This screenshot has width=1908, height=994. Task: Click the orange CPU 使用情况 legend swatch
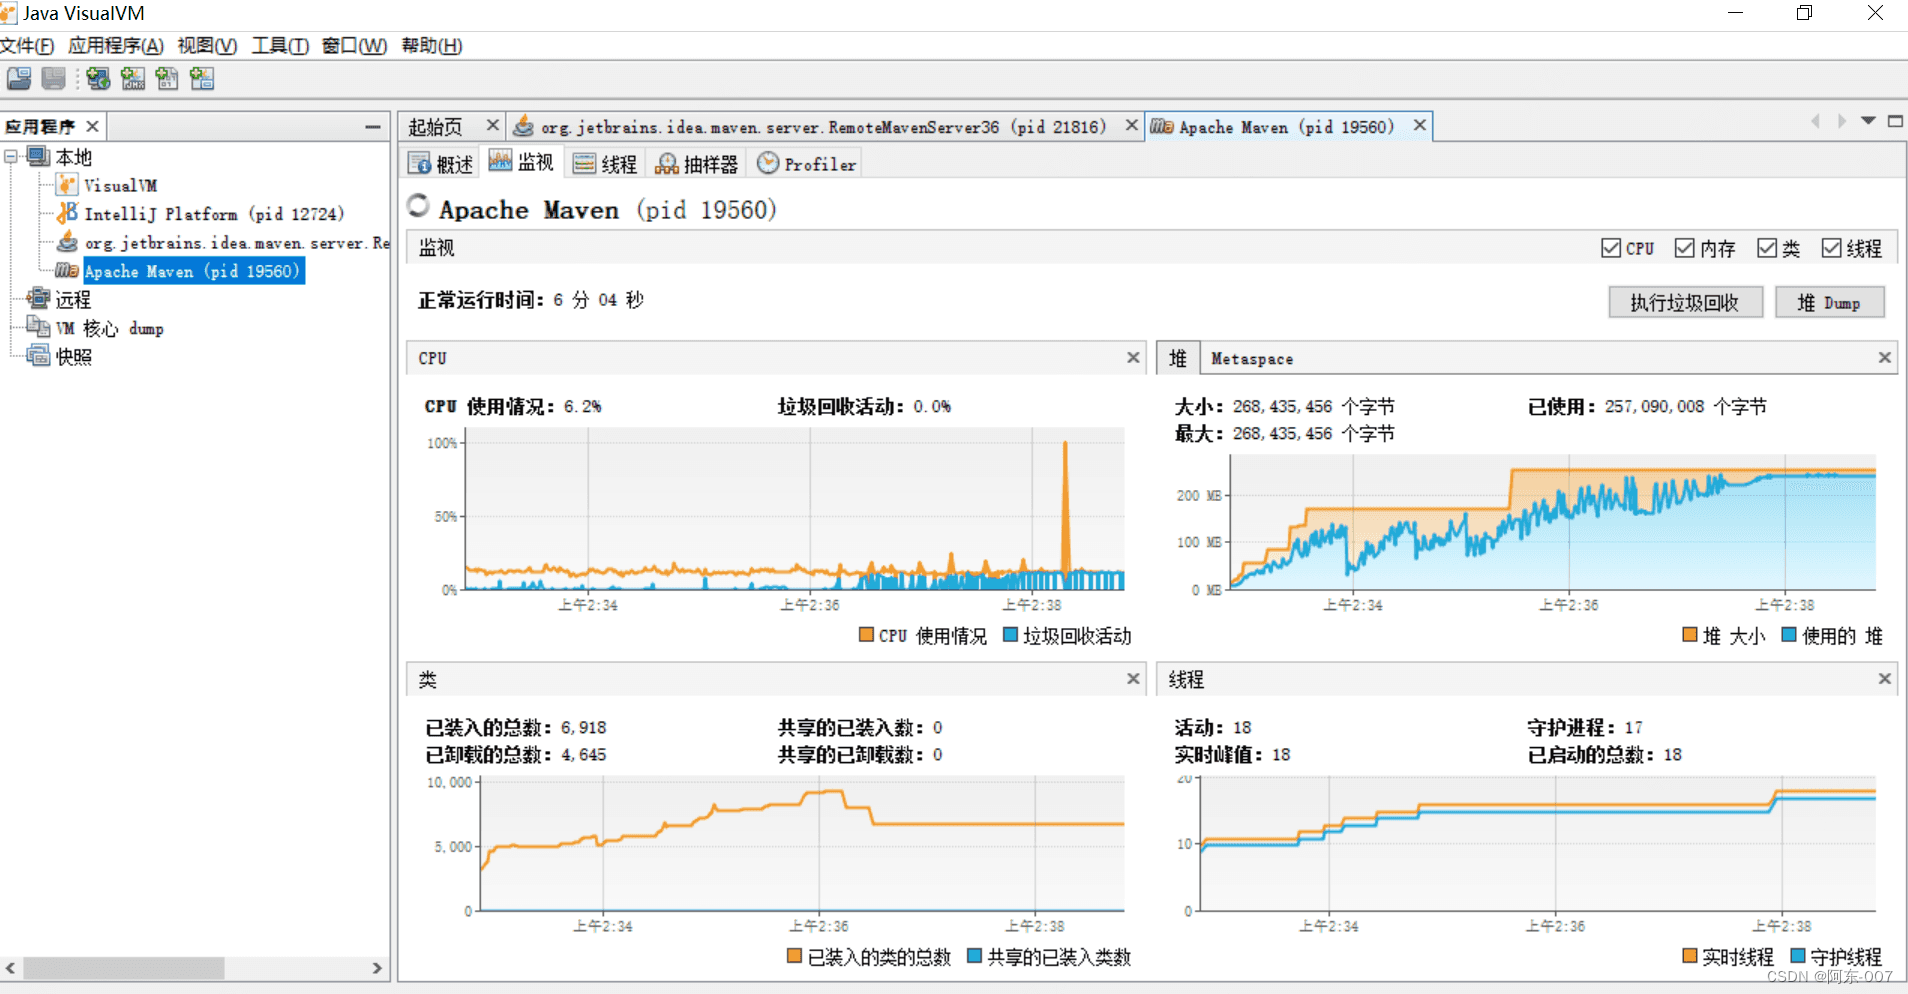(867, 634)
